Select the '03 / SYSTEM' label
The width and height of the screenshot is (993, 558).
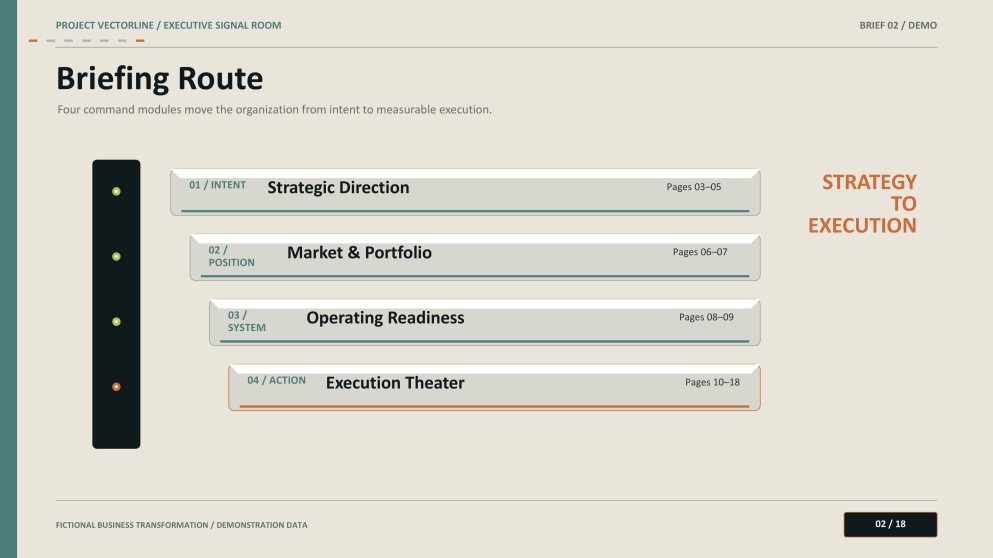tap(247, 321)
